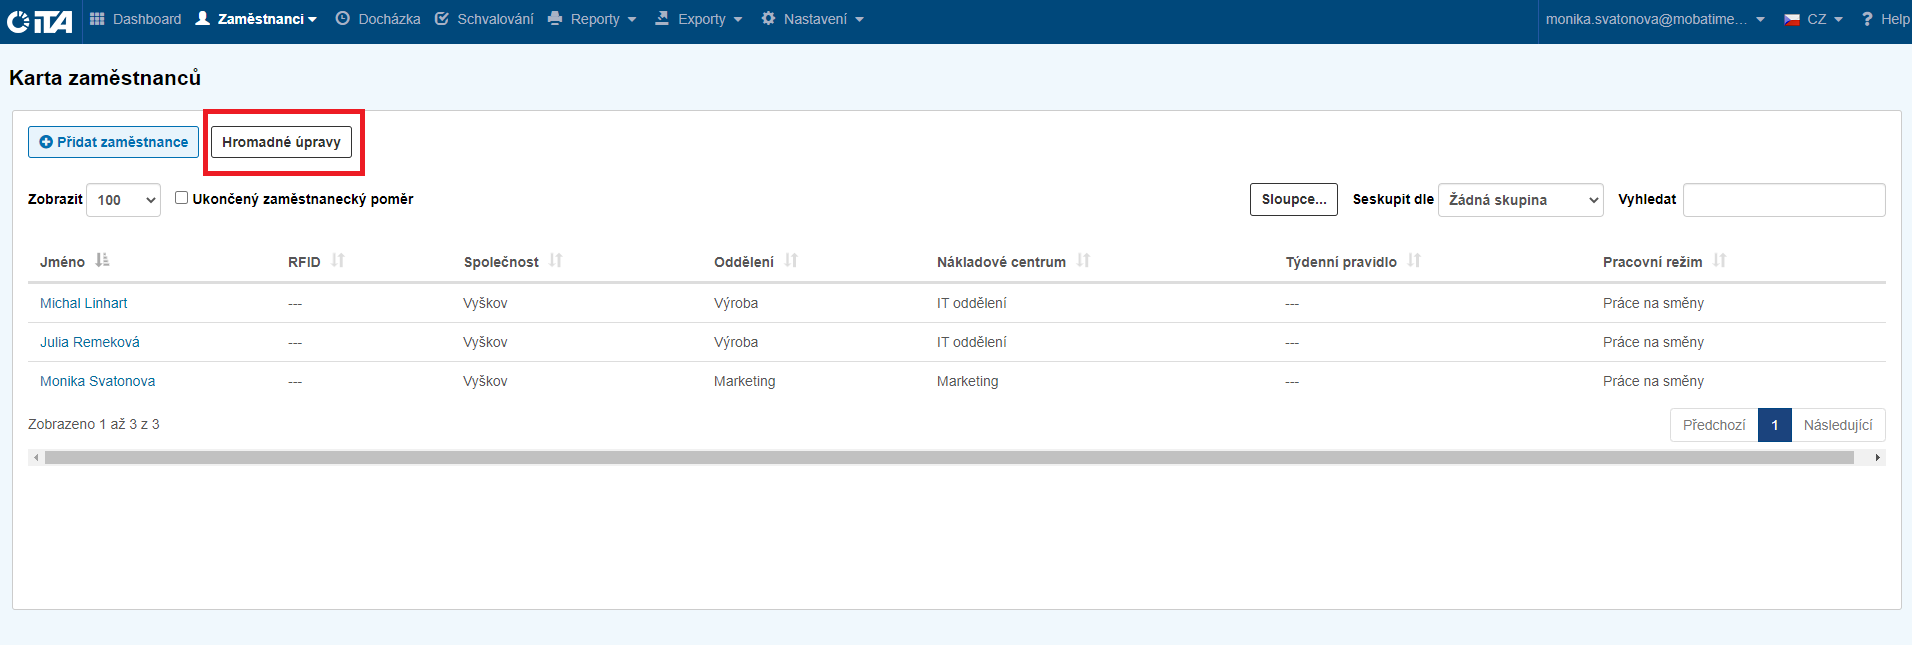
Task: Sort by Nákladové centrum sort icon
Action: click(x=1083, y=261)
